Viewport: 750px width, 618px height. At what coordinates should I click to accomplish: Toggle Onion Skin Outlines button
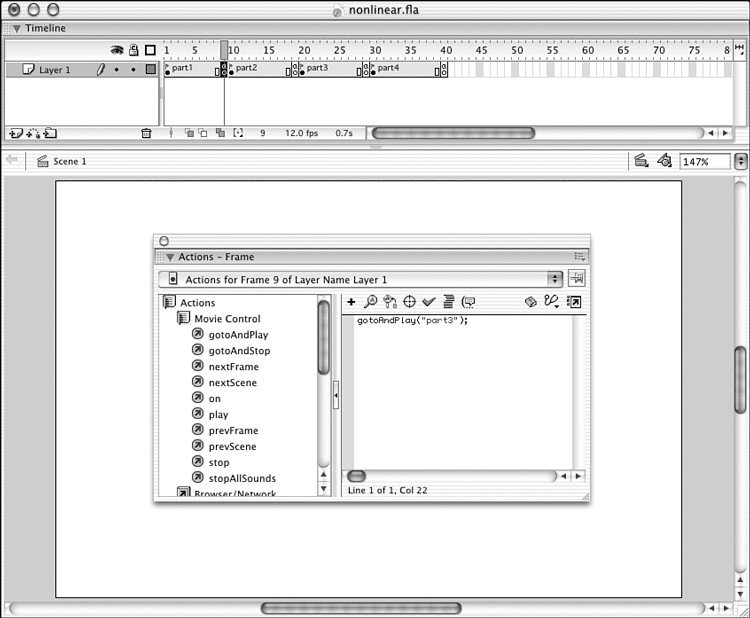click(x=203, y=133)
